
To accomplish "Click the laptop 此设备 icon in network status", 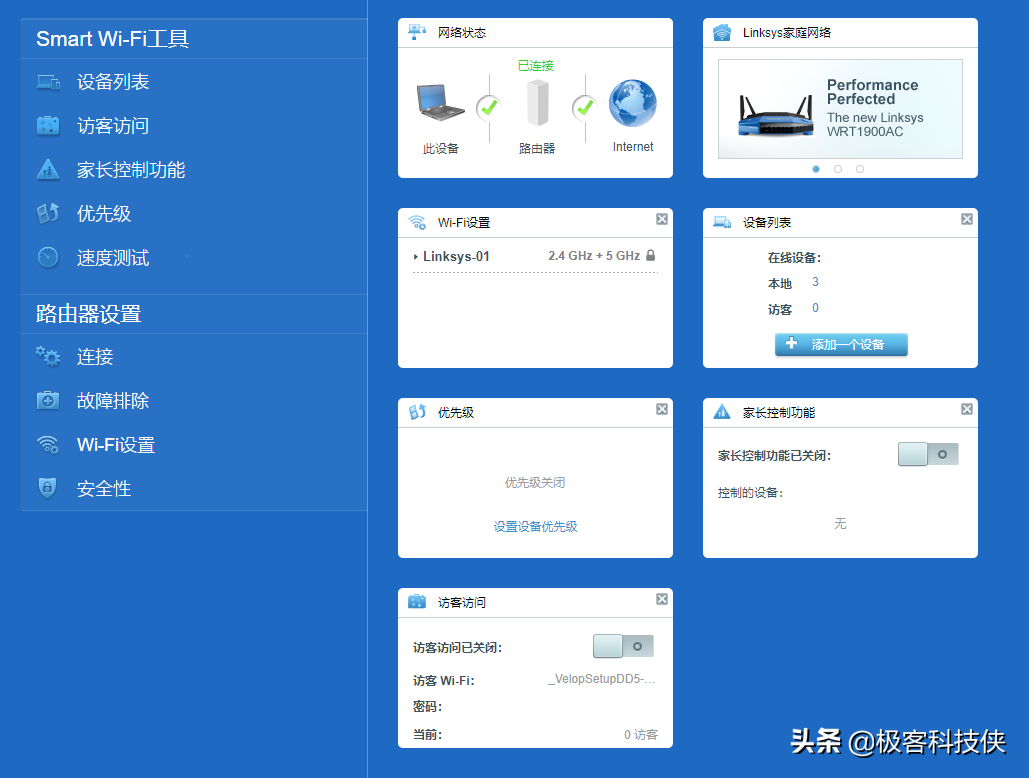I will pyautogui.click(x=440, y=103).
